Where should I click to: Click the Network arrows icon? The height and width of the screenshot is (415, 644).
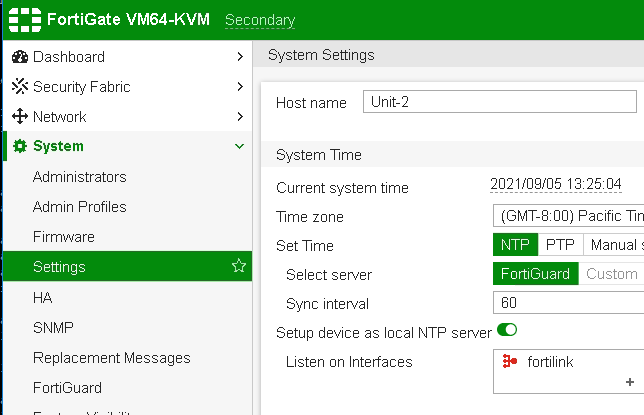[20, 116]
